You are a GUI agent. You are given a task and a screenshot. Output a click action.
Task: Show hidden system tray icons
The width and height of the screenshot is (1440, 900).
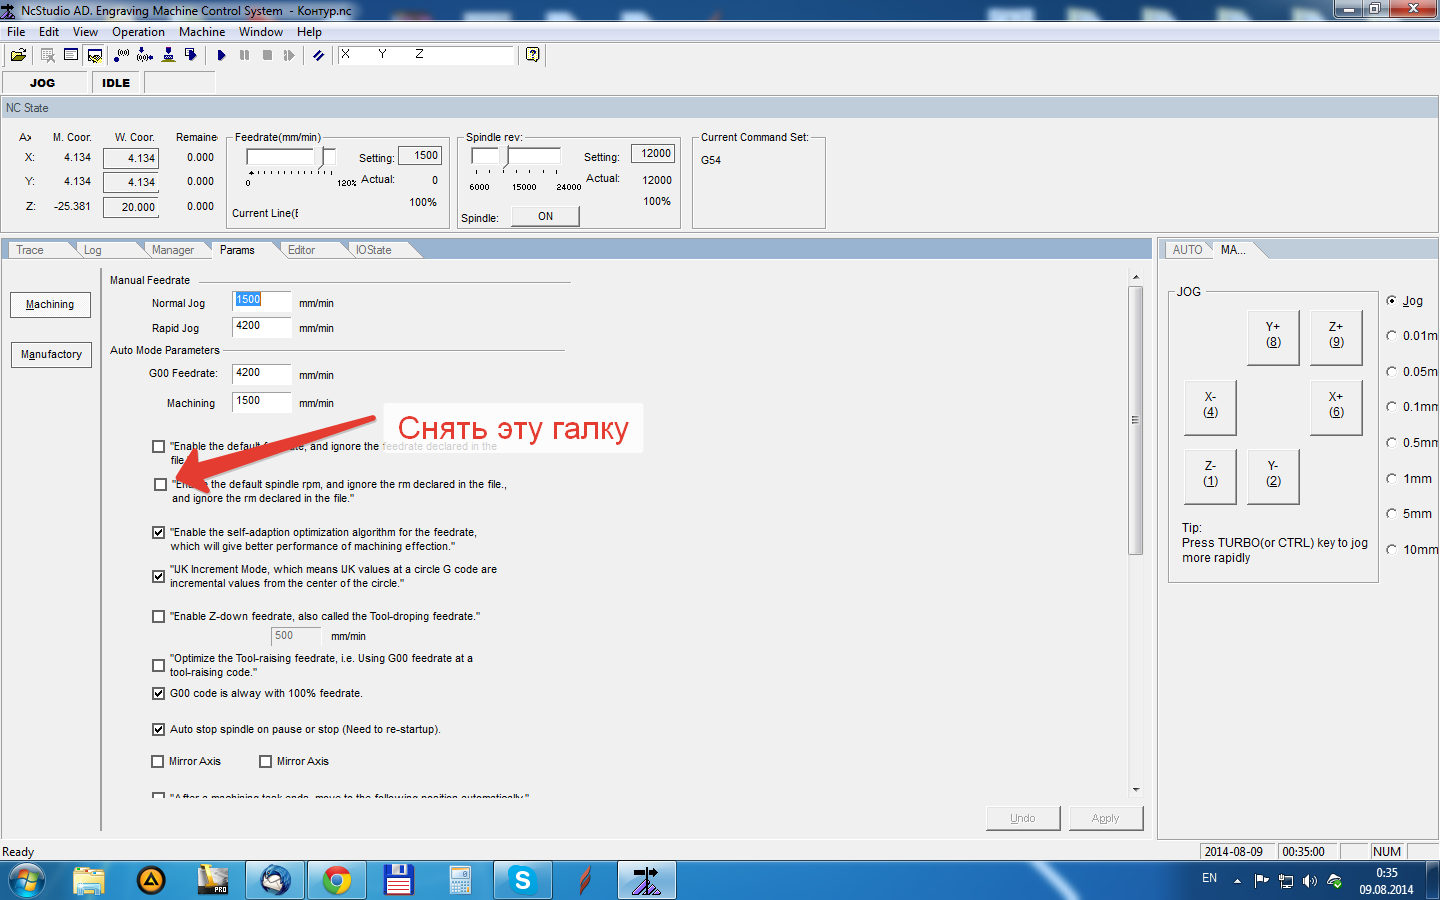1237,881
